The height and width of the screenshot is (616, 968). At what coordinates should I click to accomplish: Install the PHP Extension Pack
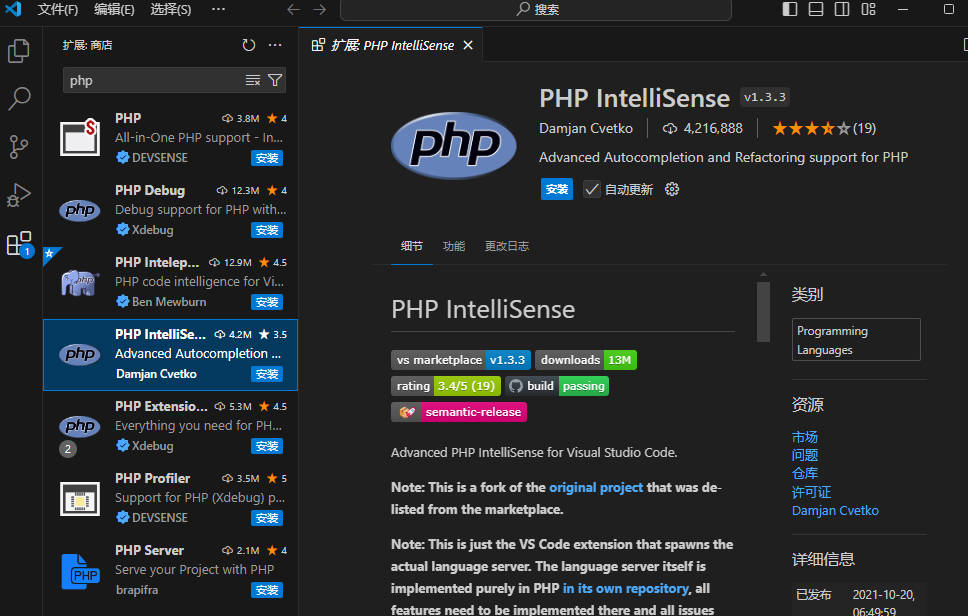point(267,446)
